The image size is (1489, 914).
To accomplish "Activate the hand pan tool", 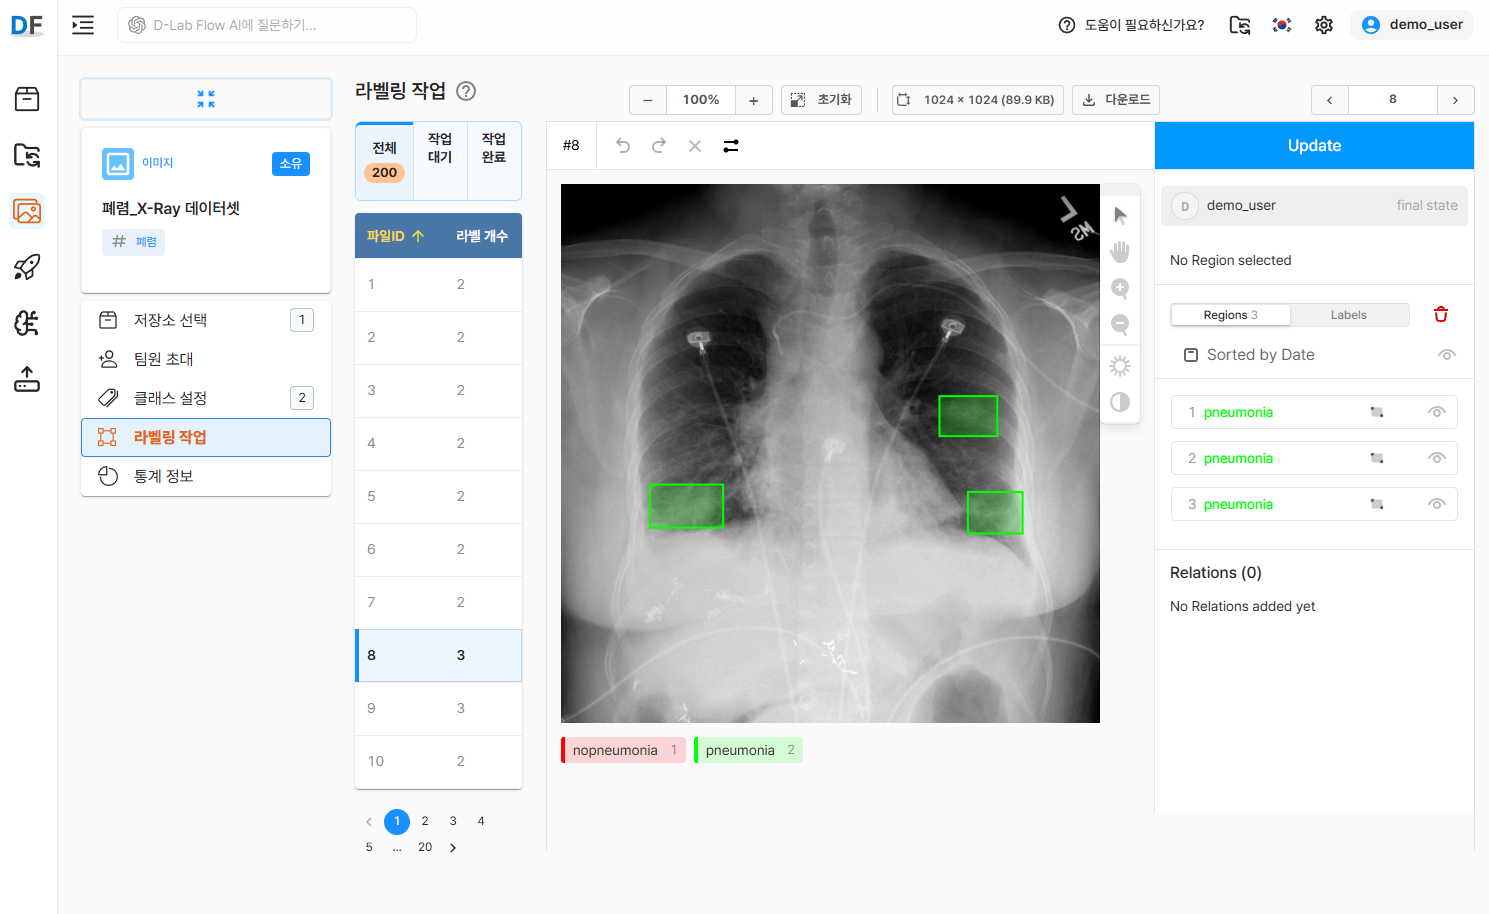I will click(1120, 251).
